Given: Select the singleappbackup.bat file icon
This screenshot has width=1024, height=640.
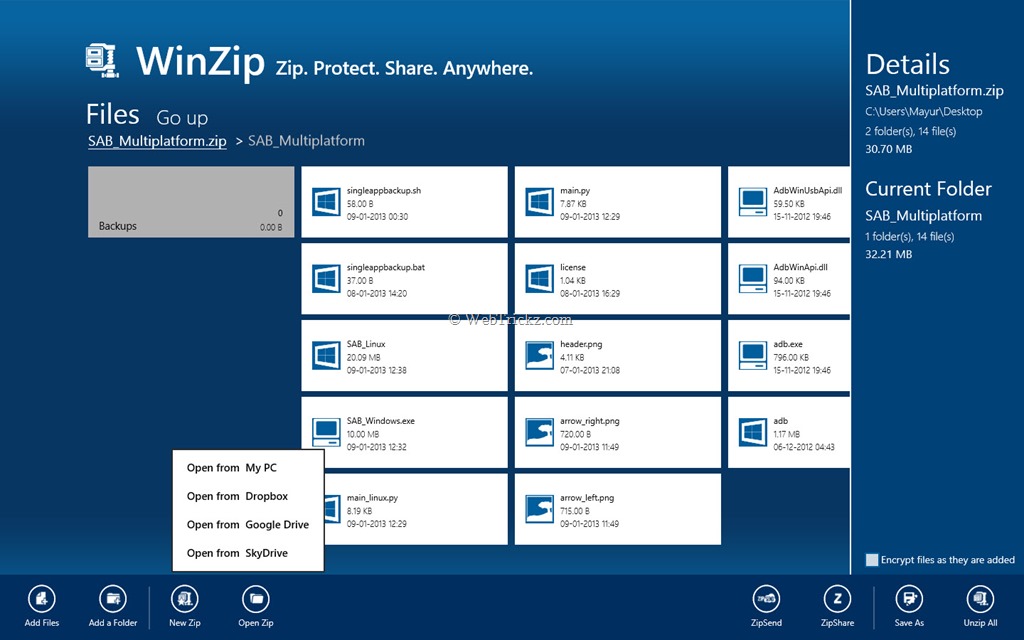Looking at the screenshot, I should 326,279.
